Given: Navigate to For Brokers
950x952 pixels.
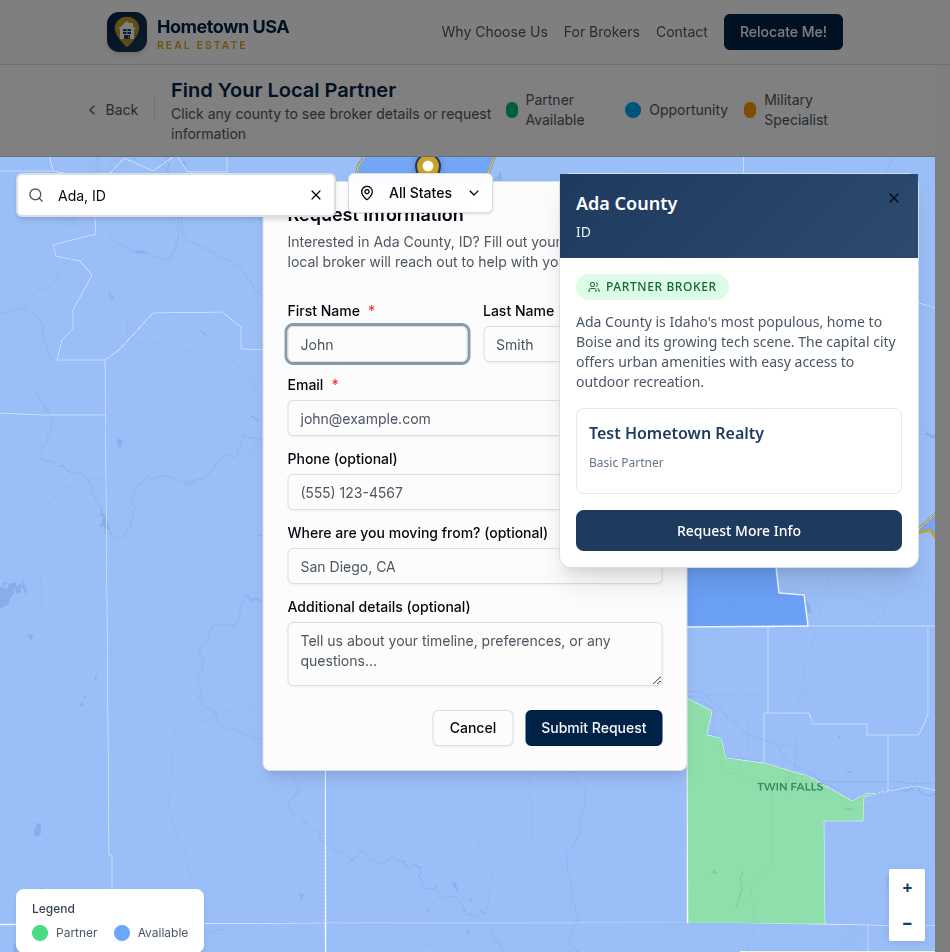Looking at the screenshot, I should click(x=601, y=32).
